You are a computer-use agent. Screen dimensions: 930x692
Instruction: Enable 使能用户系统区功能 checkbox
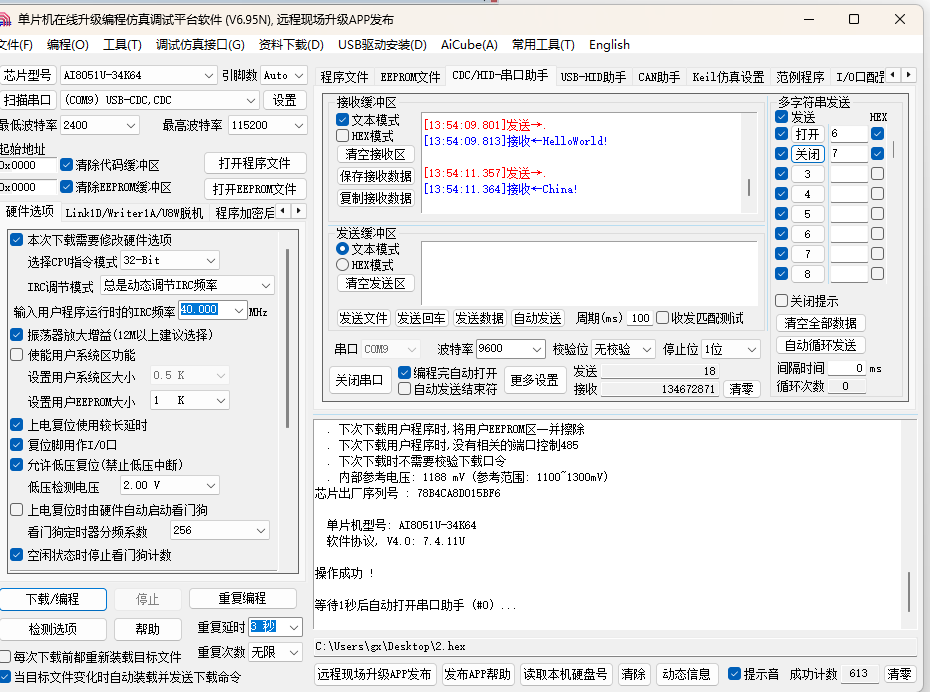pos(17,355)
